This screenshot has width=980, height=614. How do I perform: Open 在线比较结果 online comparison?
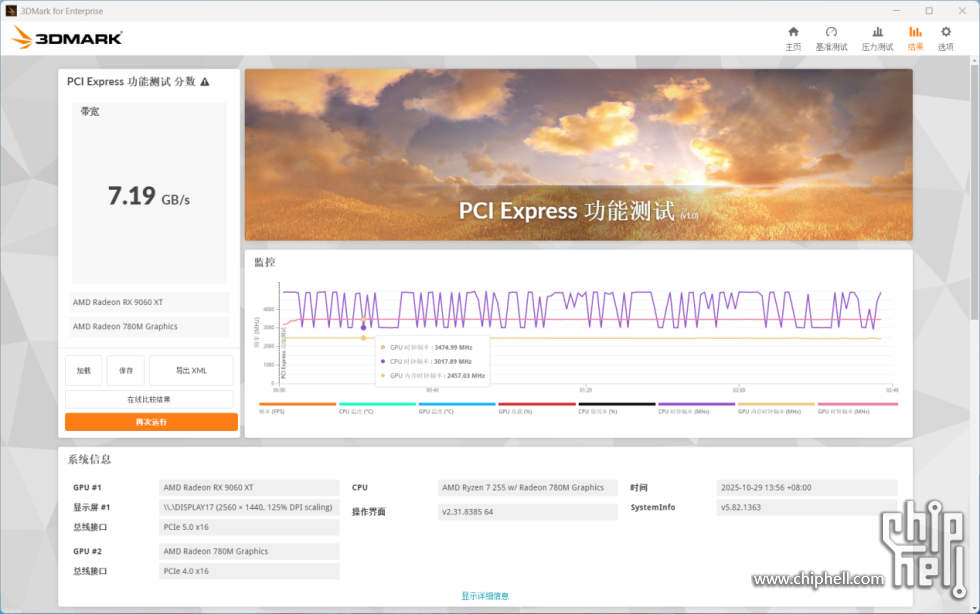point(149,399)
